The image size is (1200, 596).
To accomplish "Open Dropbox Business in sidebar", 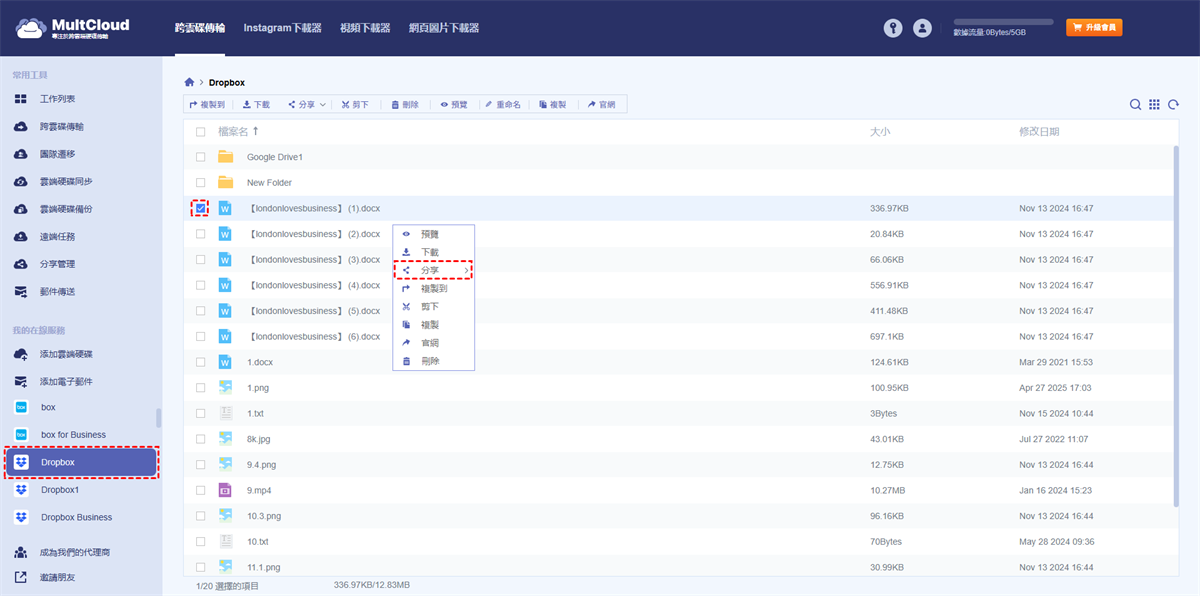I will 76,517.
